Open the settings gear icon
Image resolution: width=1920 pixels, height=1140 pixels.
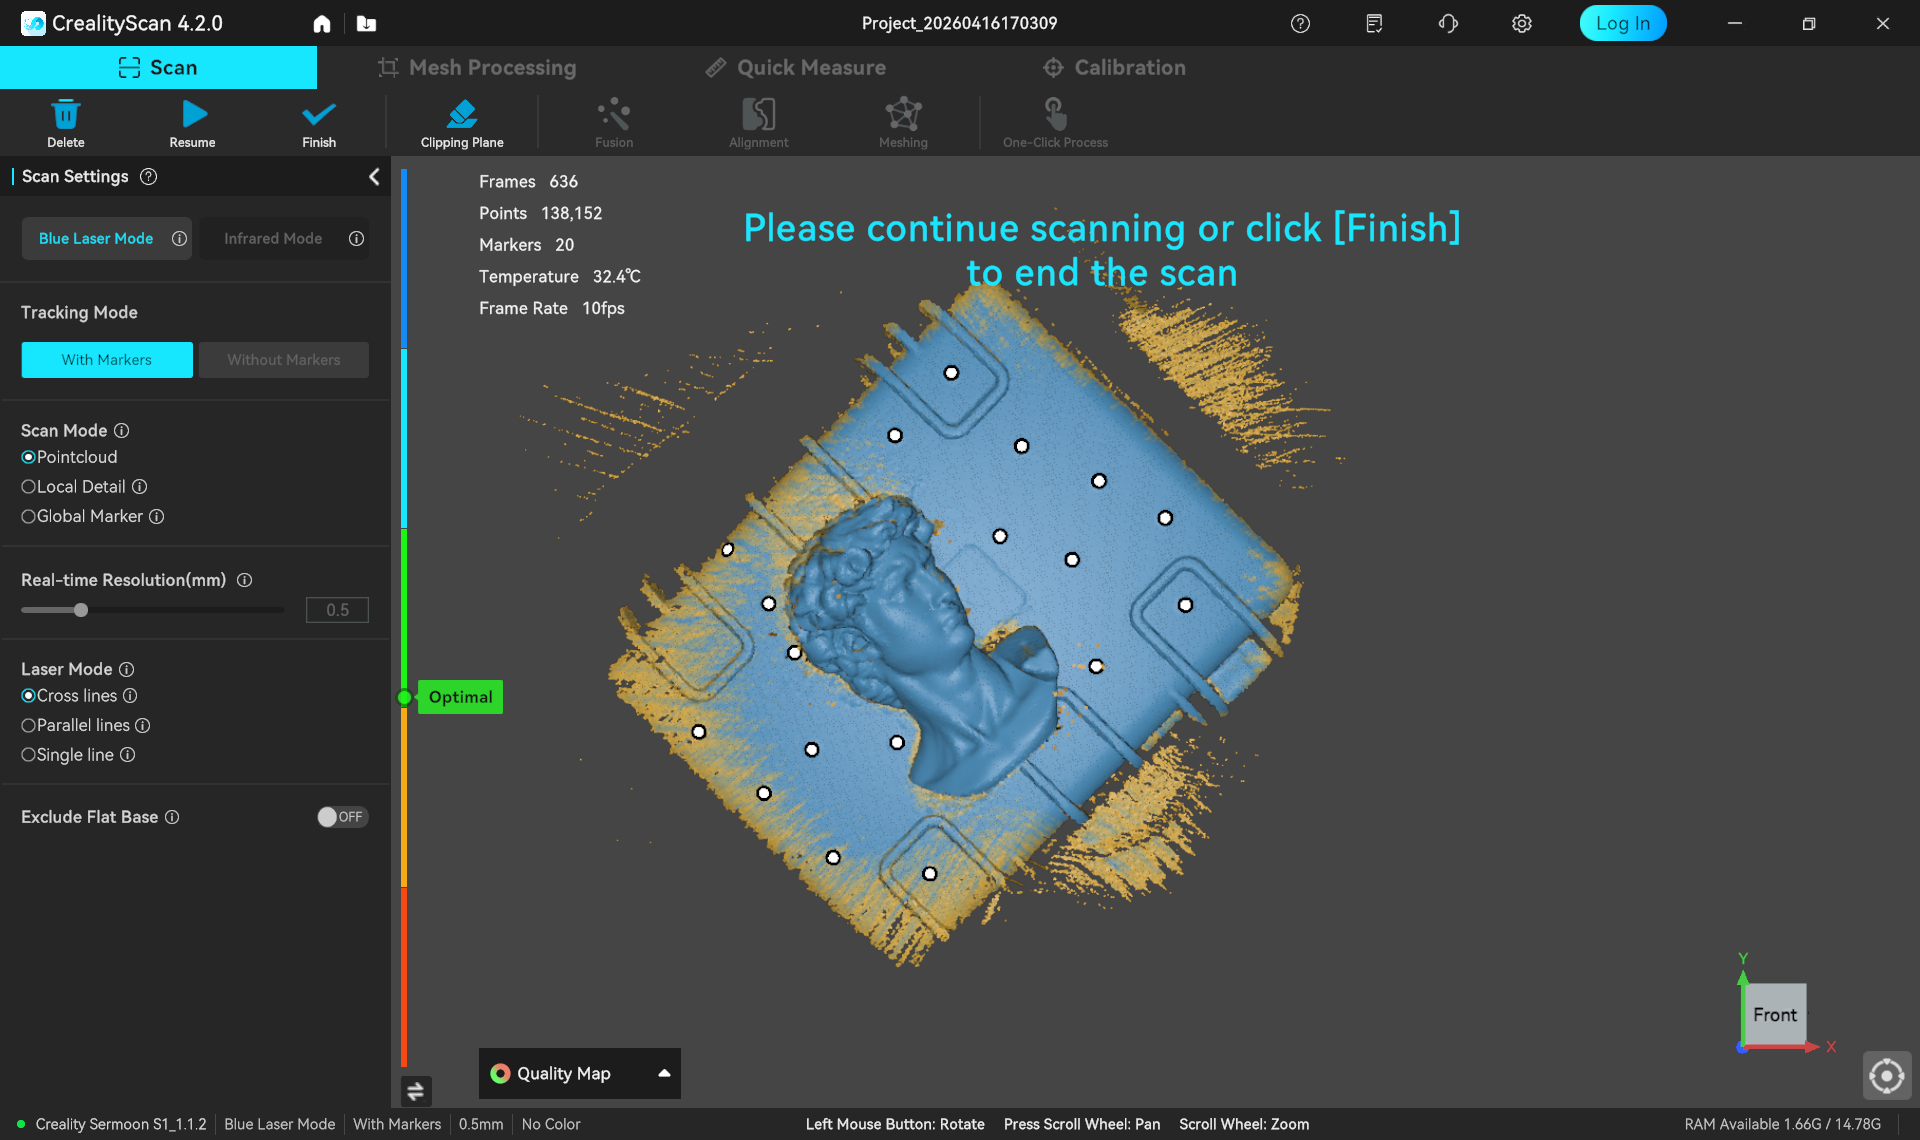pos(1522,24)
